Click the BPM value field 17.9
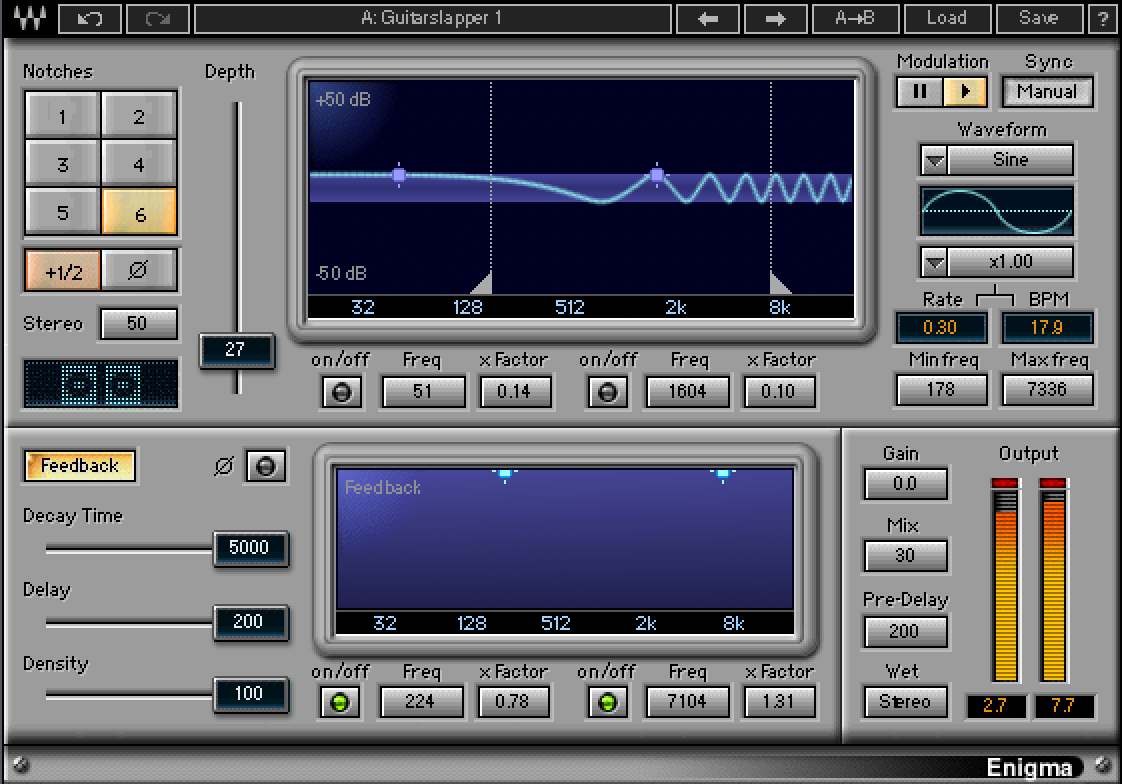This screenshot has width=1122, height=784. [x=1048, y=328]
